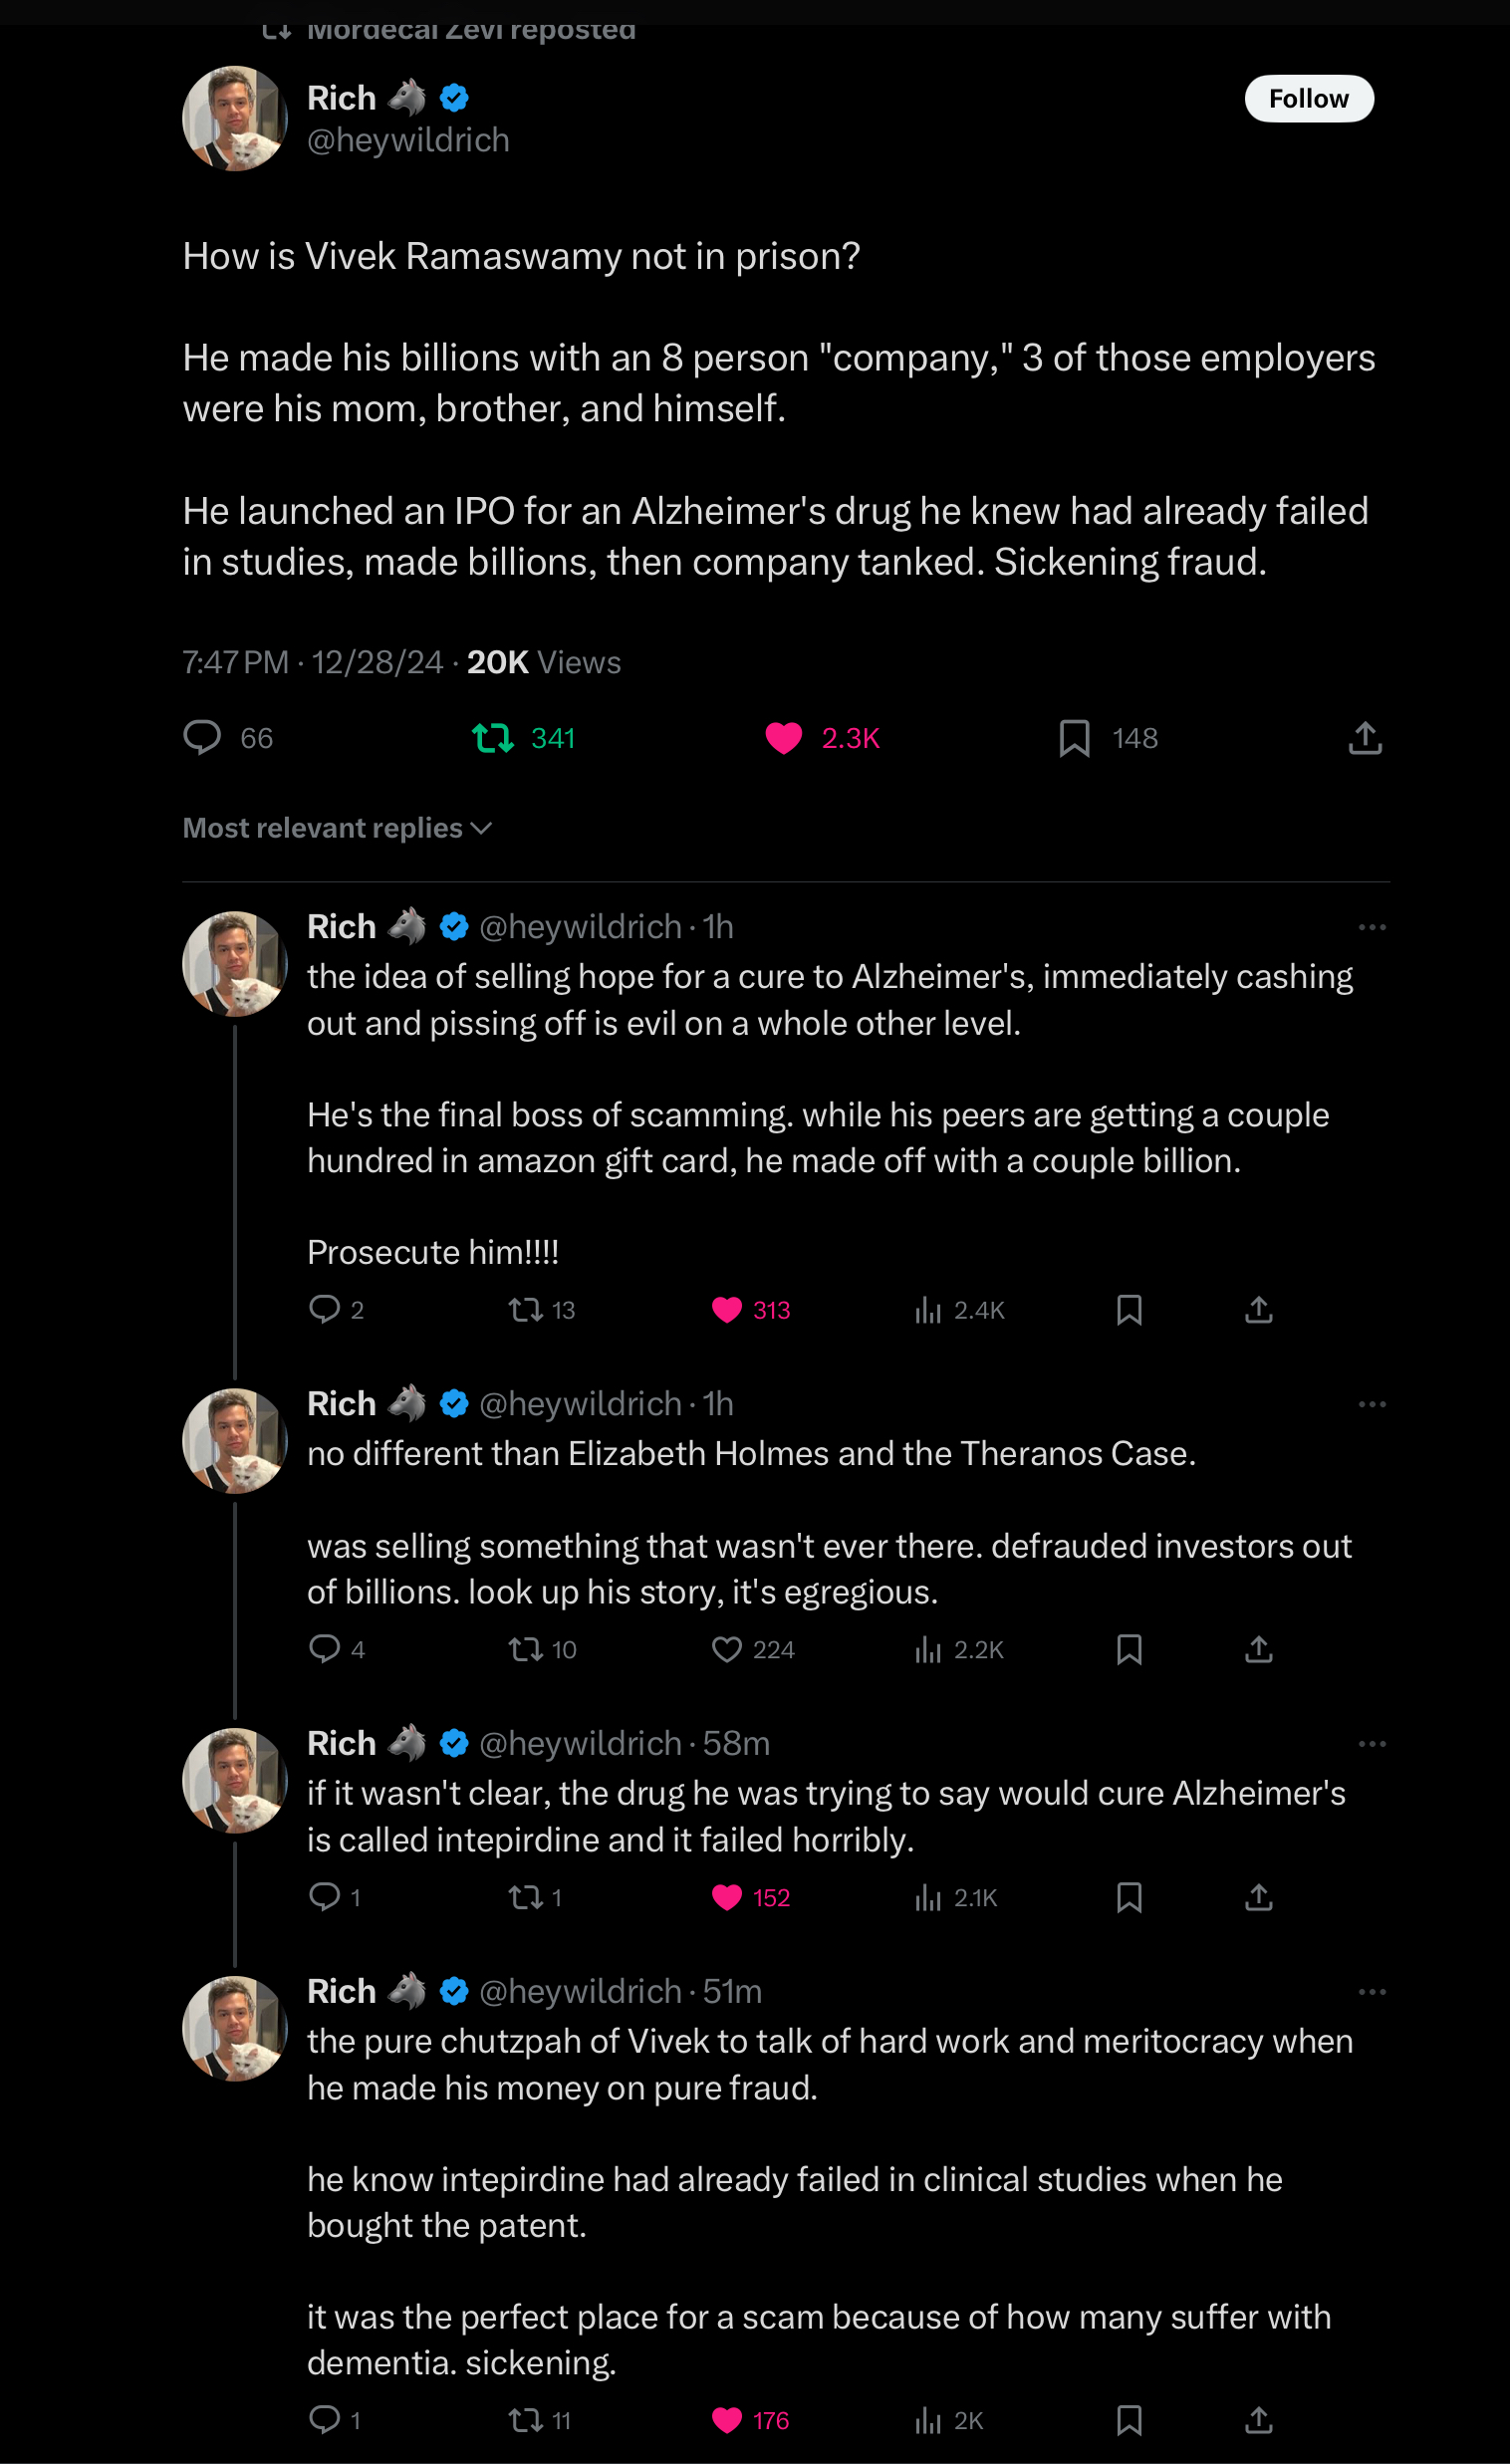The height and width of the screenshot is (2464, 1510).
Task: Bookmark the intepirdine reply from 58m ago
Action: [x=1129, y=1897]
